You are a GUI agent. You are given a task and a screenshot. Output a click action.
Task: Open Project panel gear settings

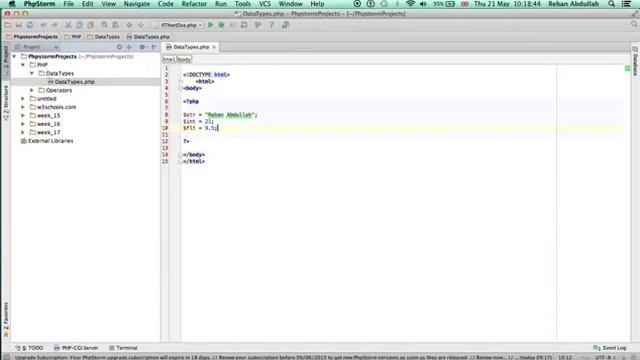coord(142,47)
